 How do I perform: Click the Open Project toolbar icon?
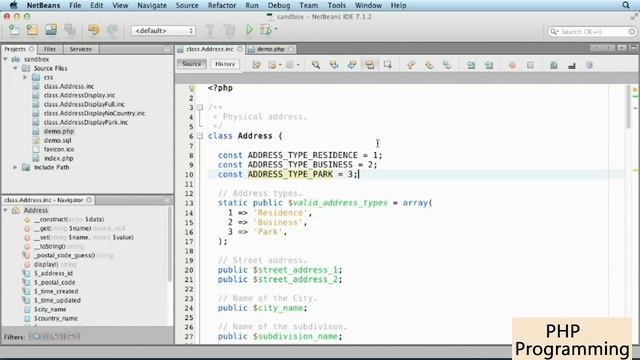[51, 30]
